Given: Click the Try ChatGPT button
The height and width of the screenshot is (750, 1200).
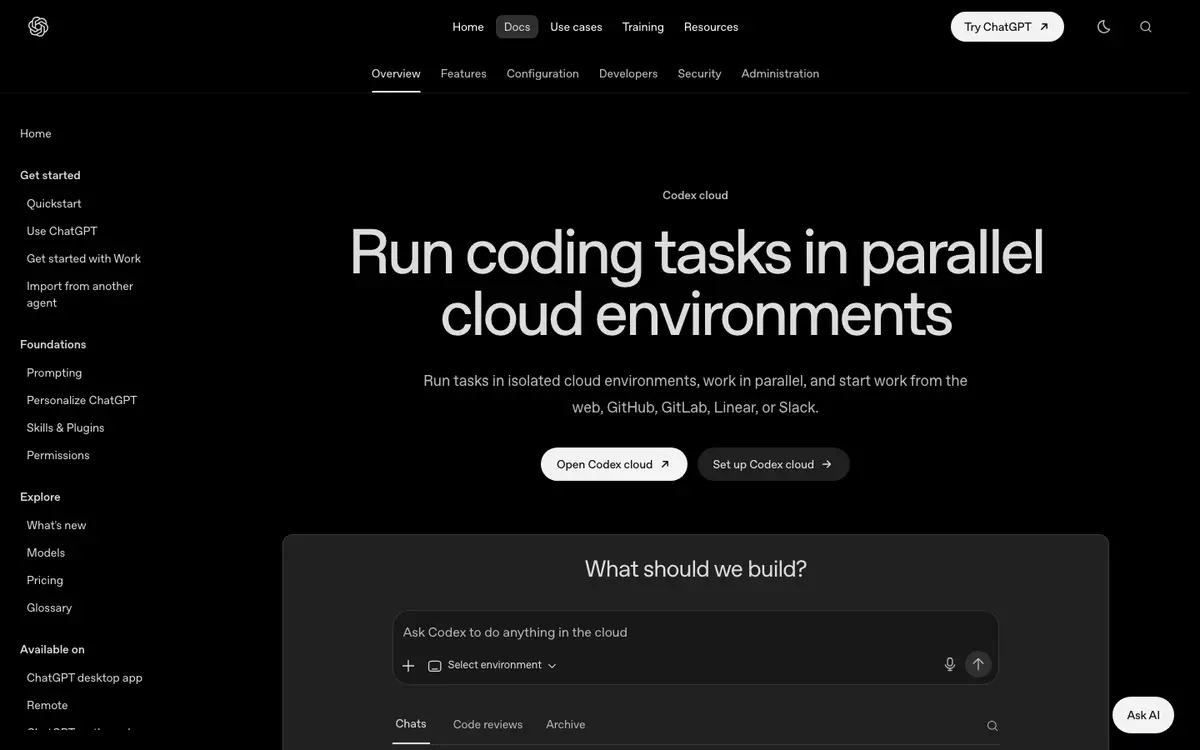Looking at the screenshot, I should [1007, 27].
